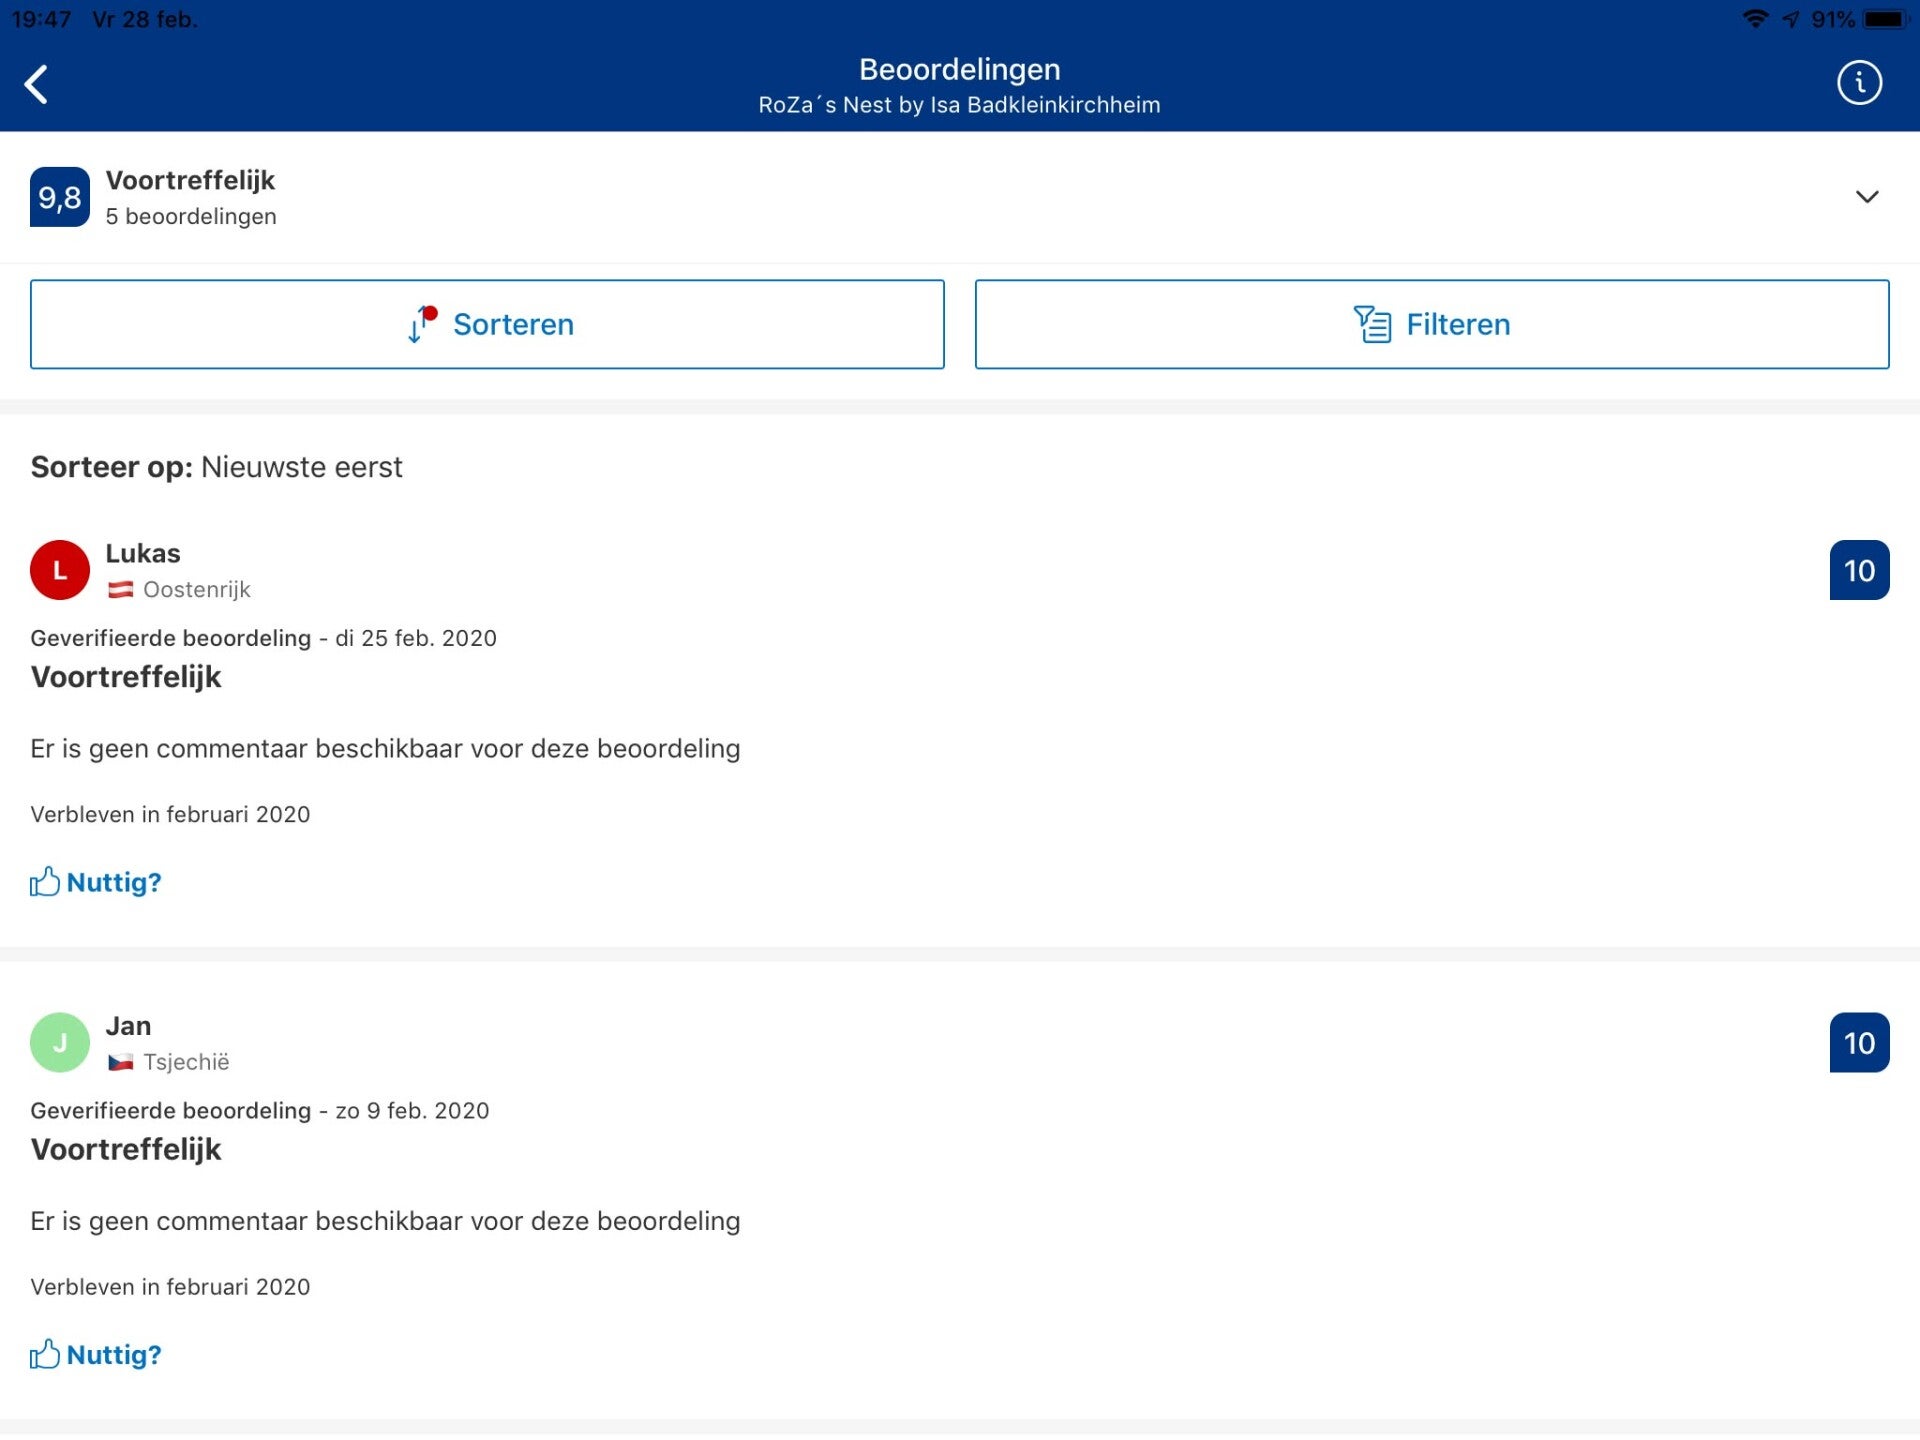Screen dimensions: 1920x1440
Task: Tap the 9,8 overall score badge
Action: 60,198
